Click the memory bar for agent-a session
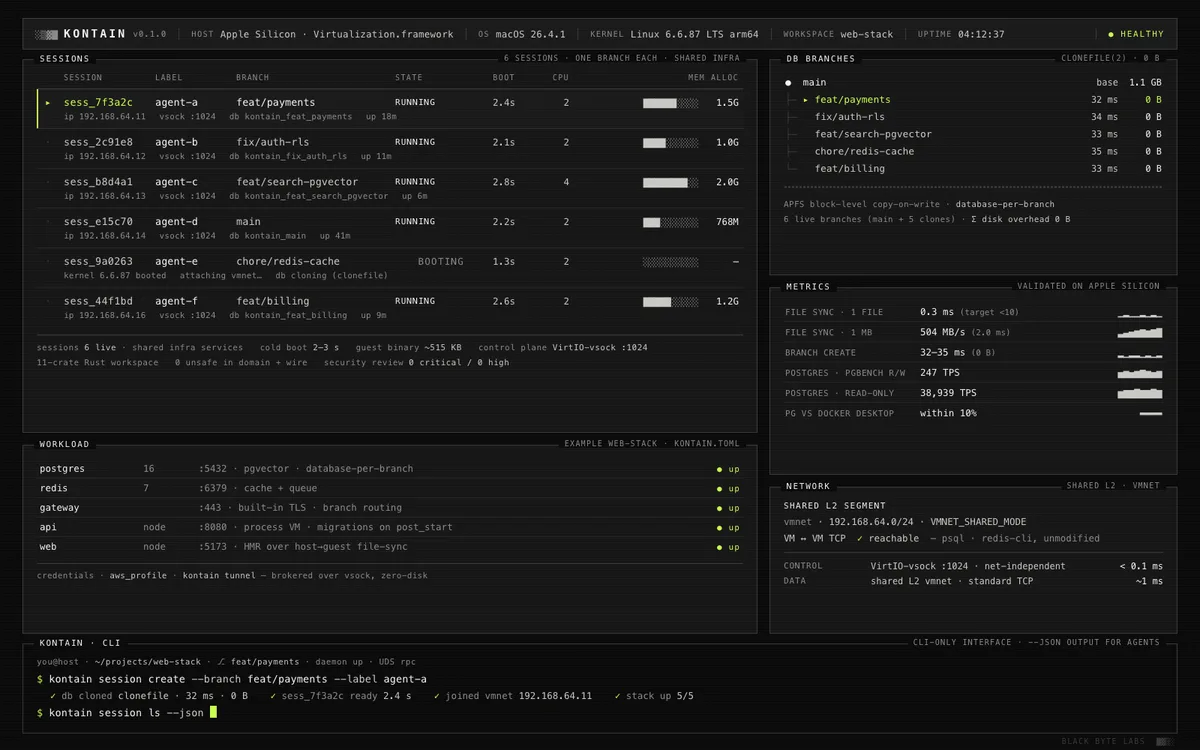Image resolution: width=1200 pixels, height=750 pixels. [x=670, y=102]
